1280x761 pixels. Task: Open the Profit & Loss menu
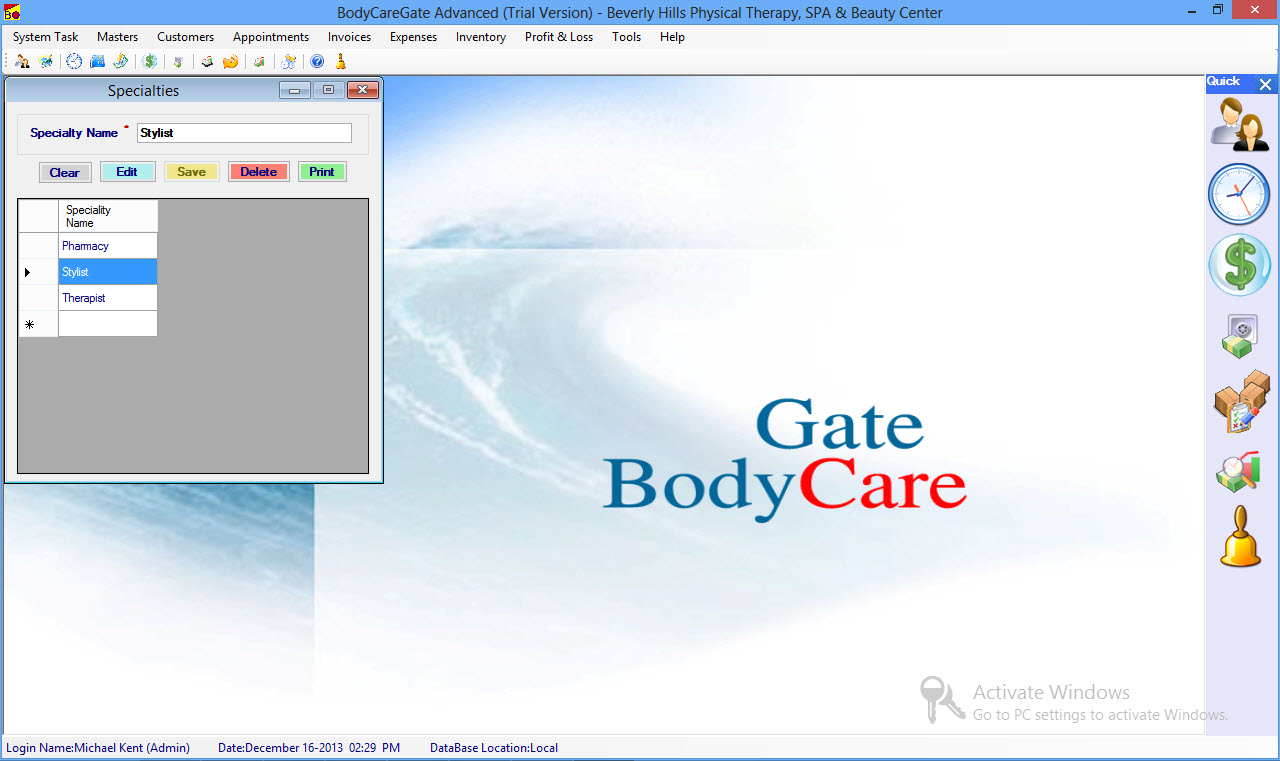[x=558, y=37]
